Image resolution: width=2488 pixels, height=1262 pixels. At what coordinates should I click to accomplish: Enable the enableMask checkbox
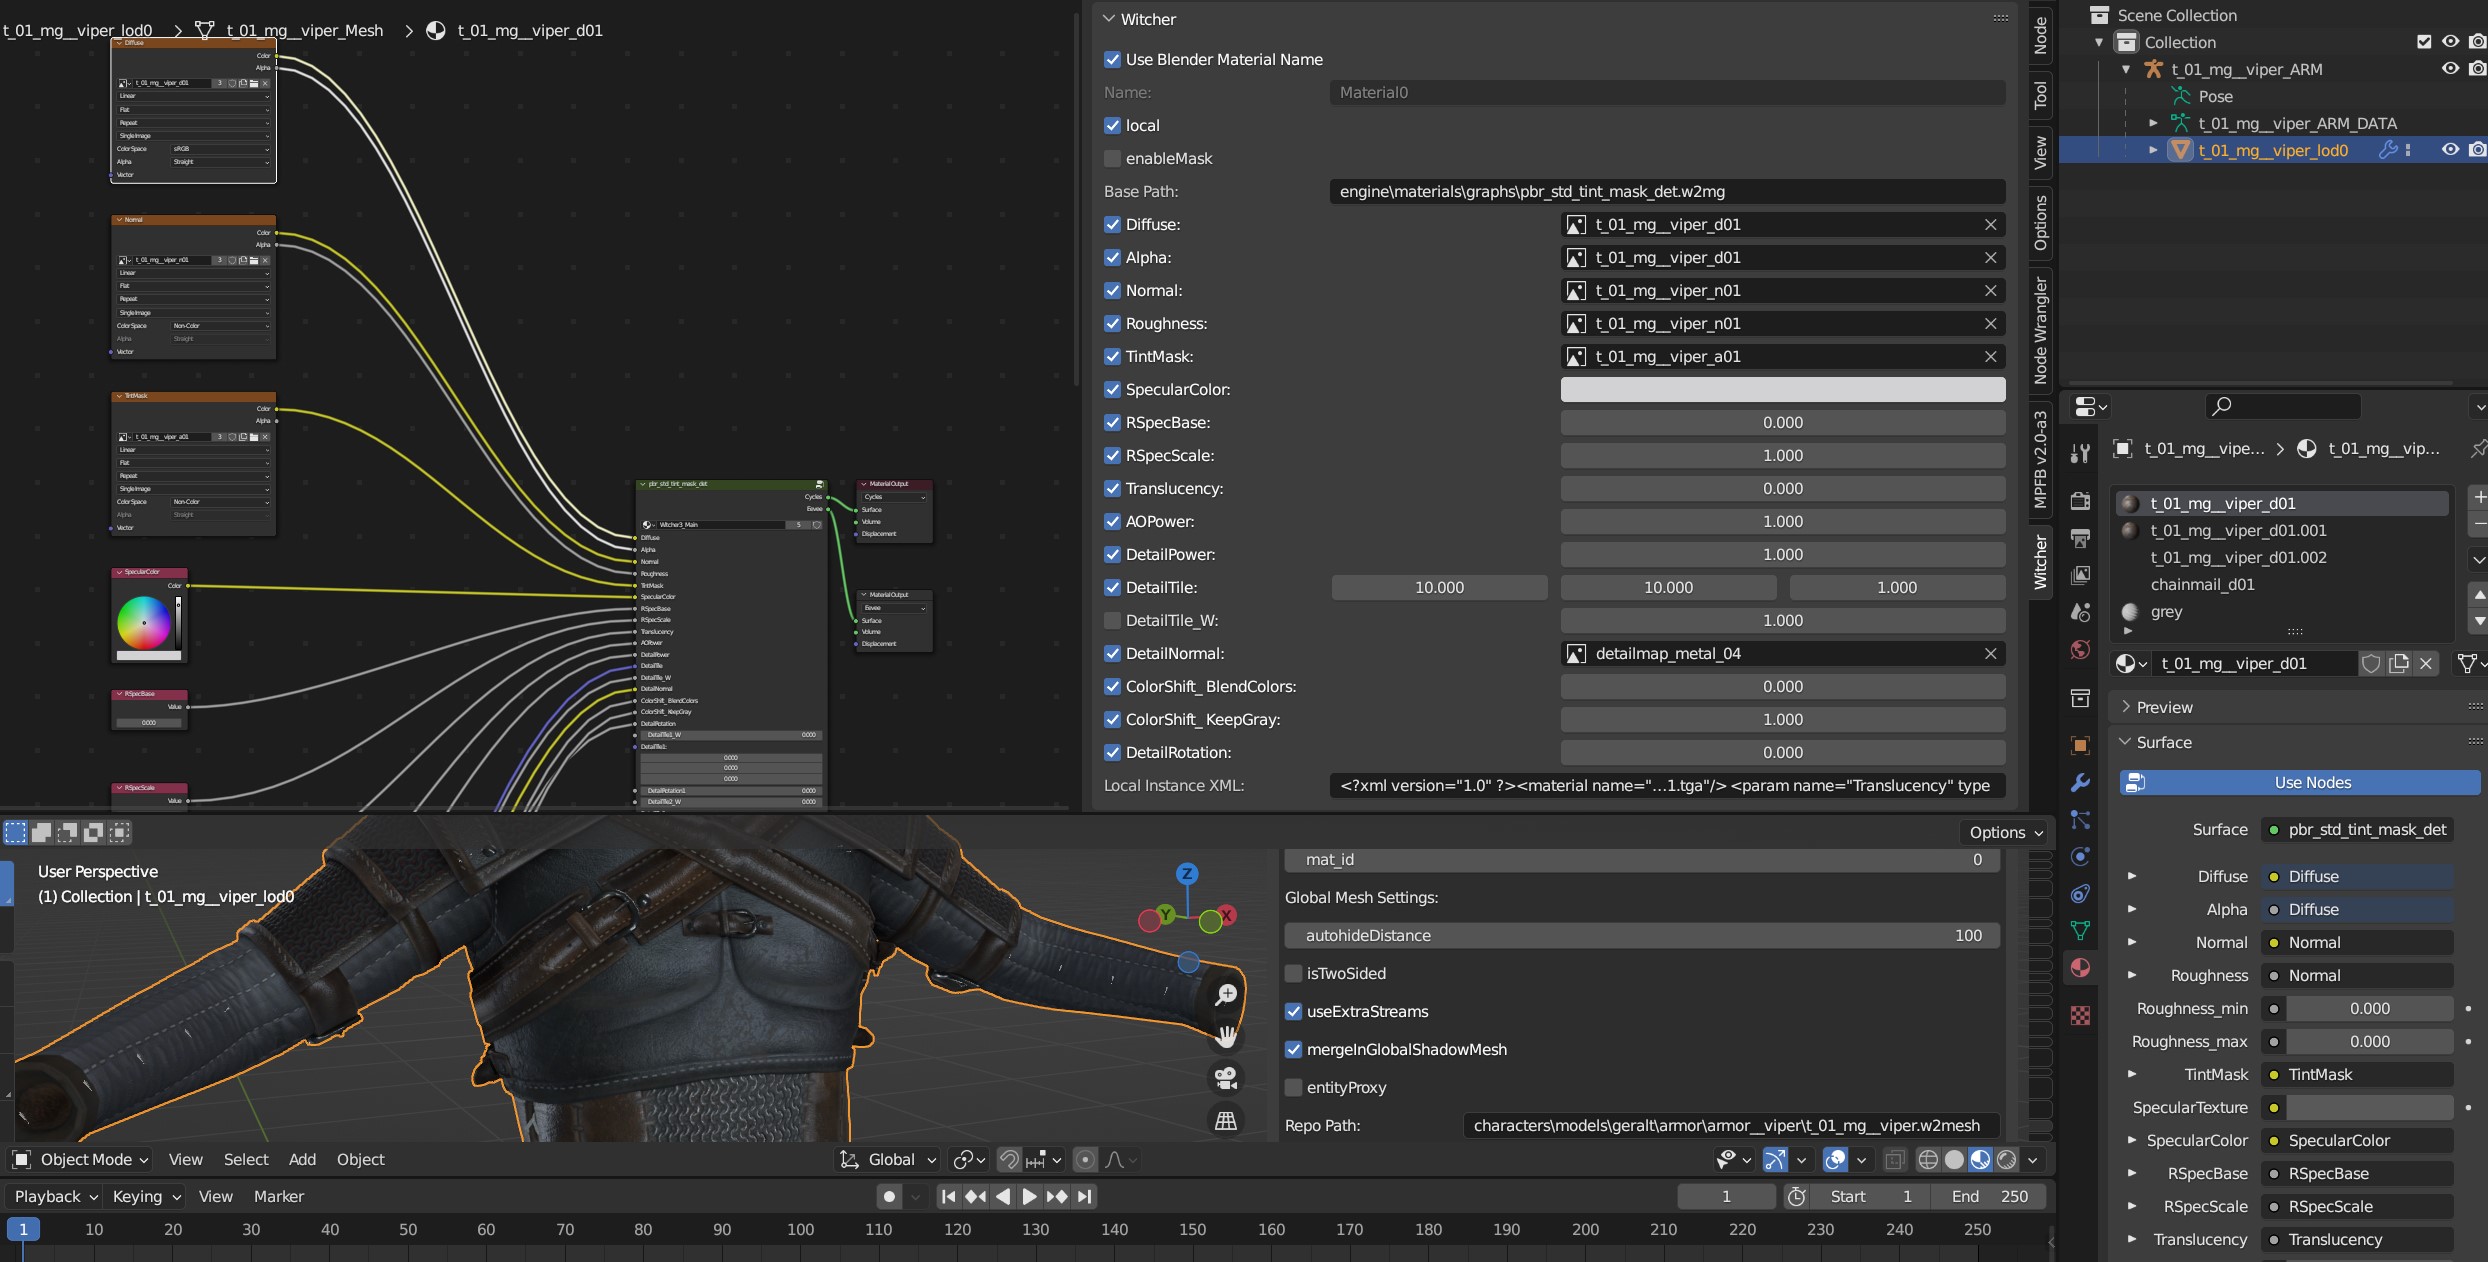click(1112, 158)
